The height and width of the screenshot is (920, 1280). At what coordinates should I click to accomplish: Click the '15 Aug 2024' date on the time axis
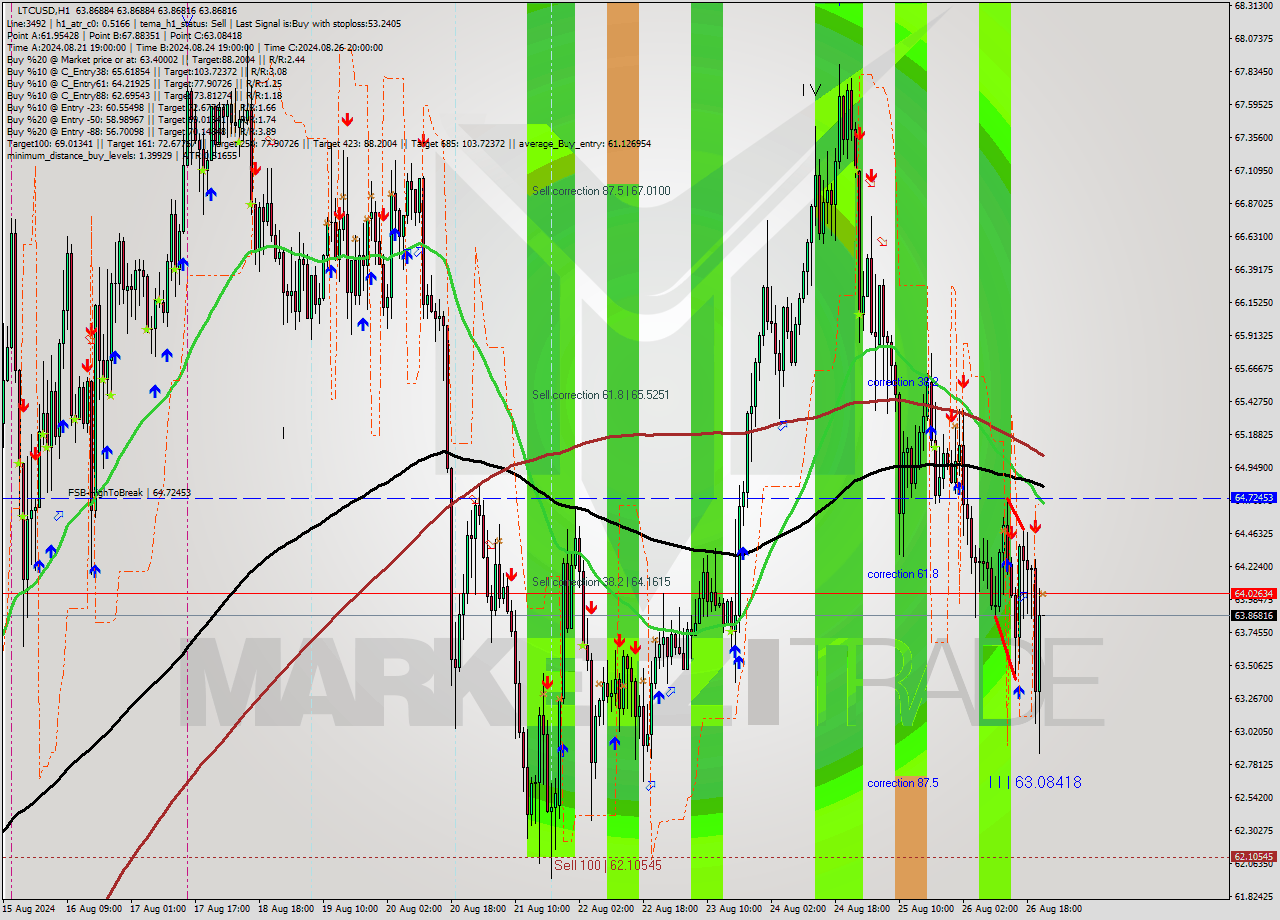point(30,909)
